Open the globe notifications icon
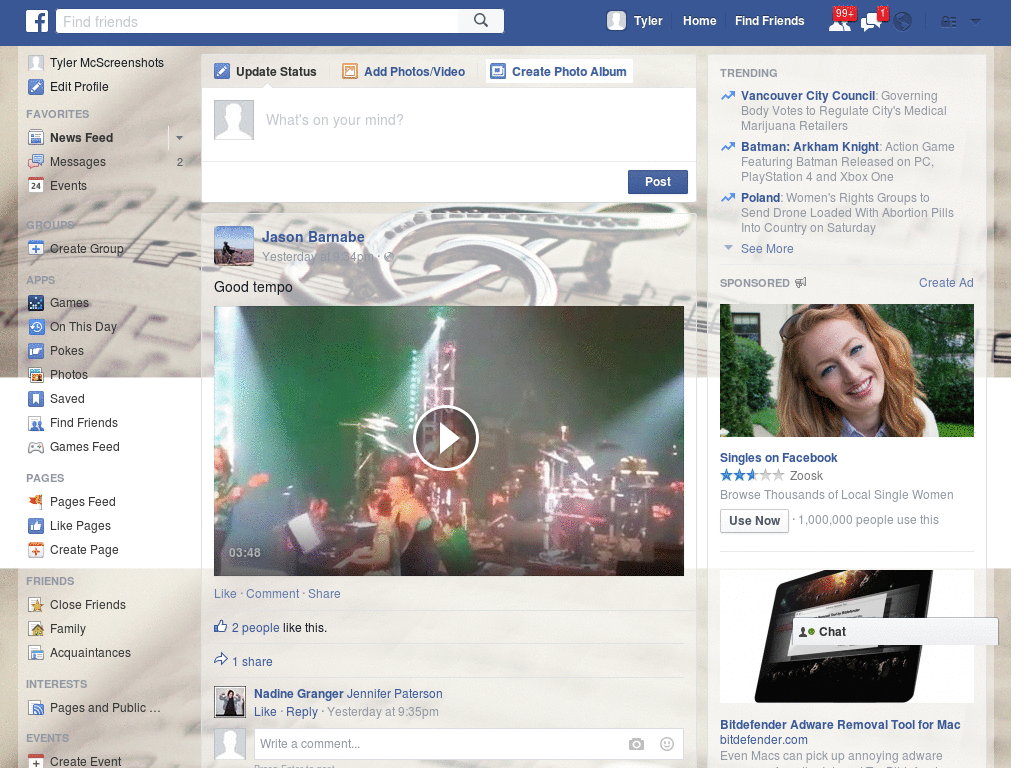Viewport: 1024px width, 768px height. coord(903,22)
